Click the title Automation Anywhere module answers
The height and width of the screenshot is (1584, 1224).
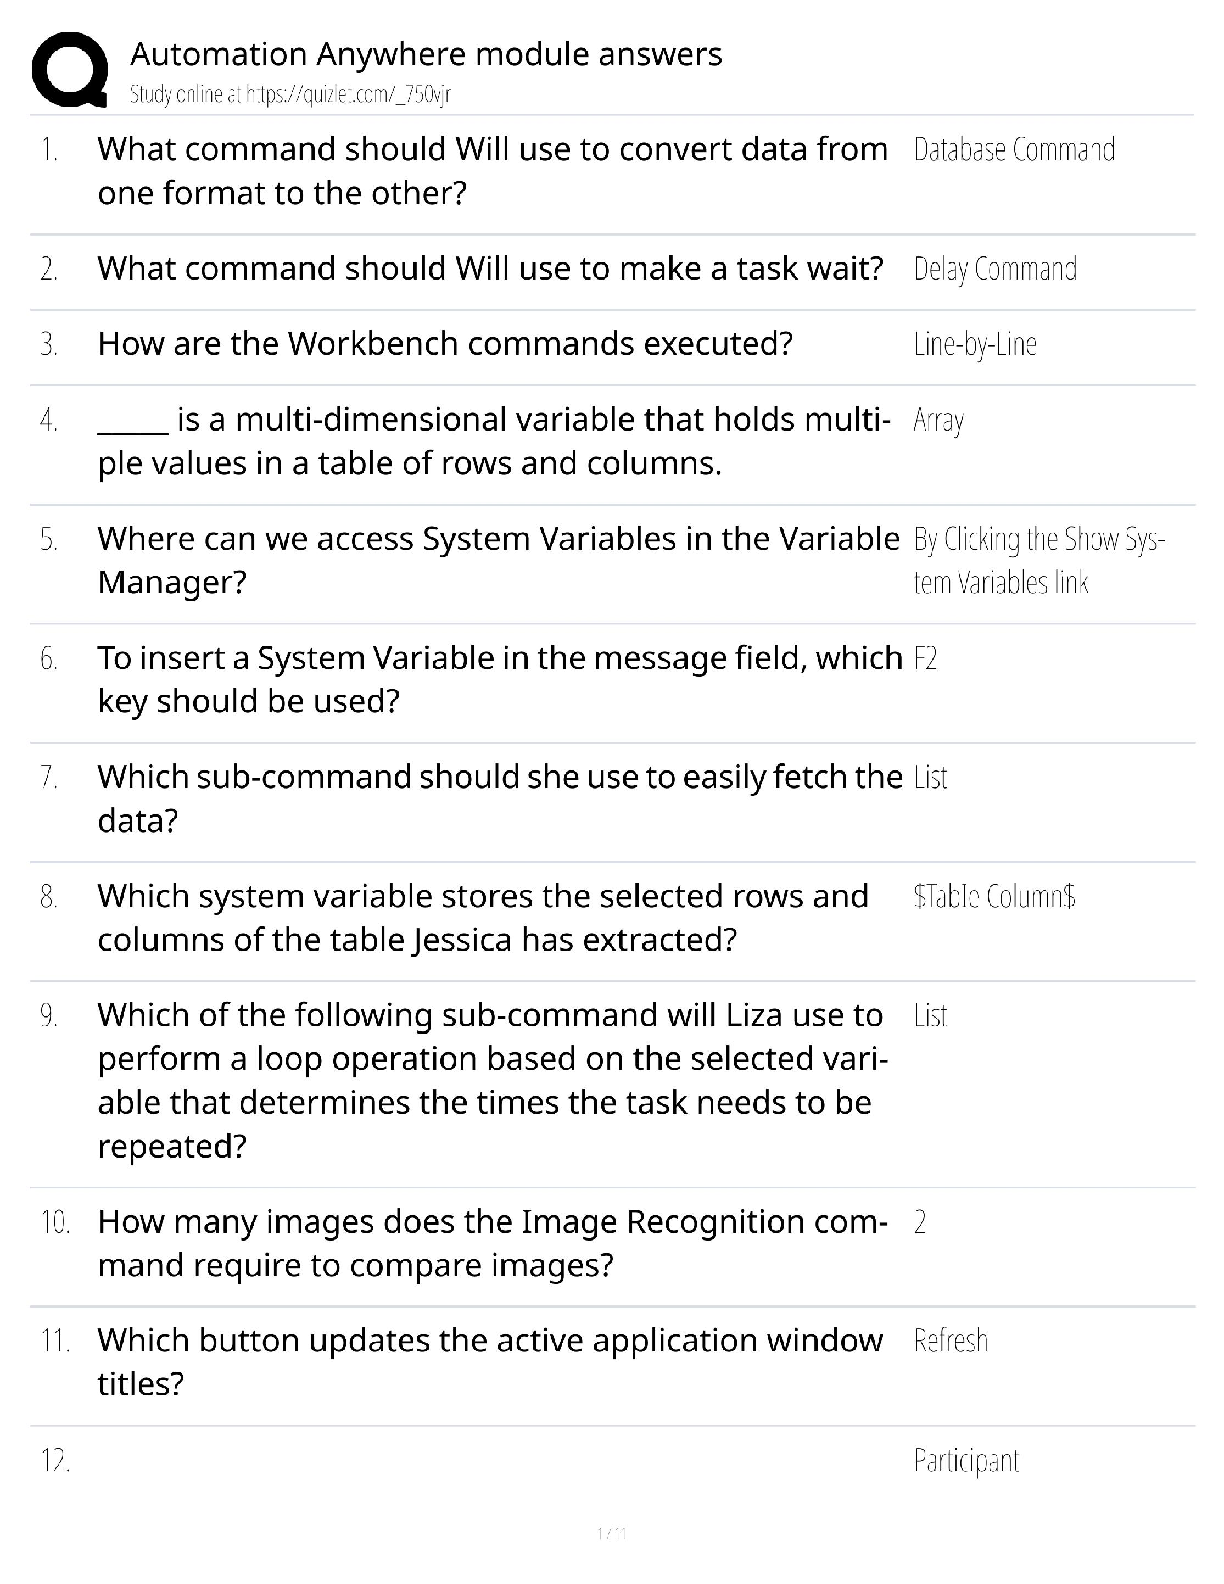point(426,54)
